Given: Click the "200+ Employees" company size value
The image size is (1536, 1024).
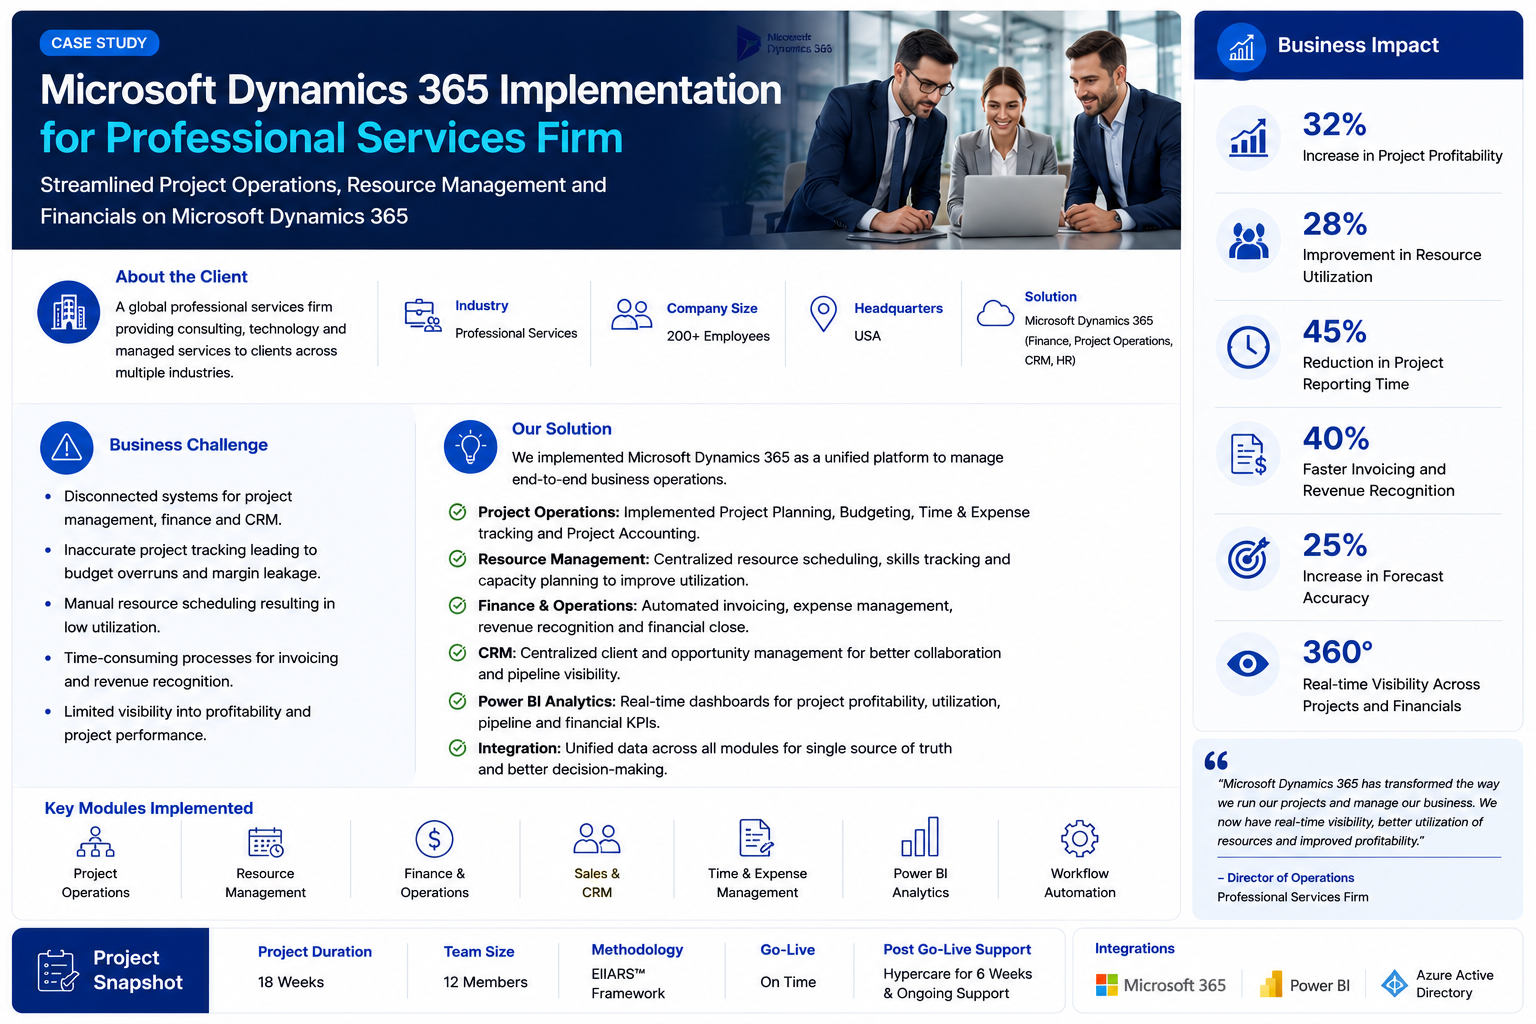Looking at the screenshot, I should coord(718,336).
